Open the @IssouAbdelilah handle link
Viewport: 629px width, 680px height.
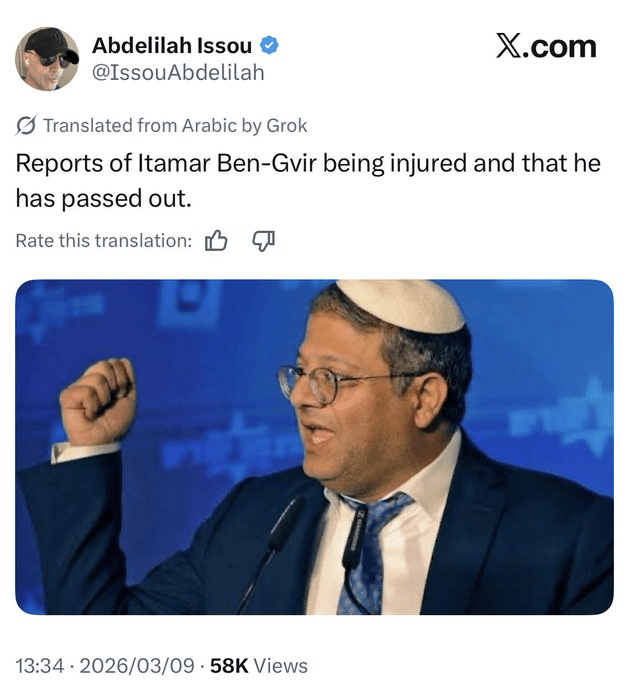(x=178, y=72)
